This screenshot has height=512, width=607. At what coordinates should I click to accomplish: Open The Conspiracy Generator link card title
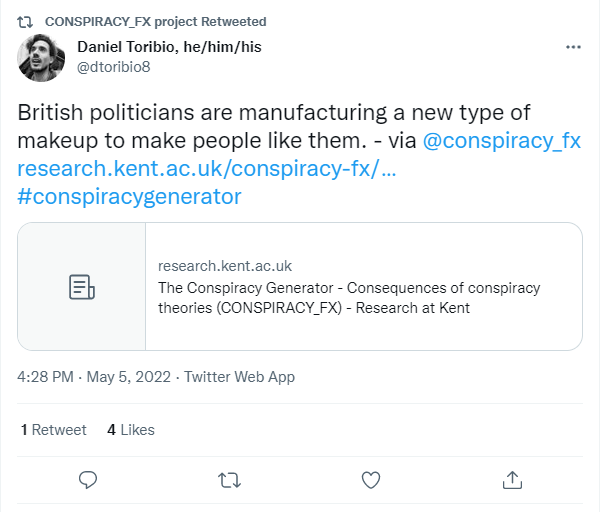coord(349,298)
